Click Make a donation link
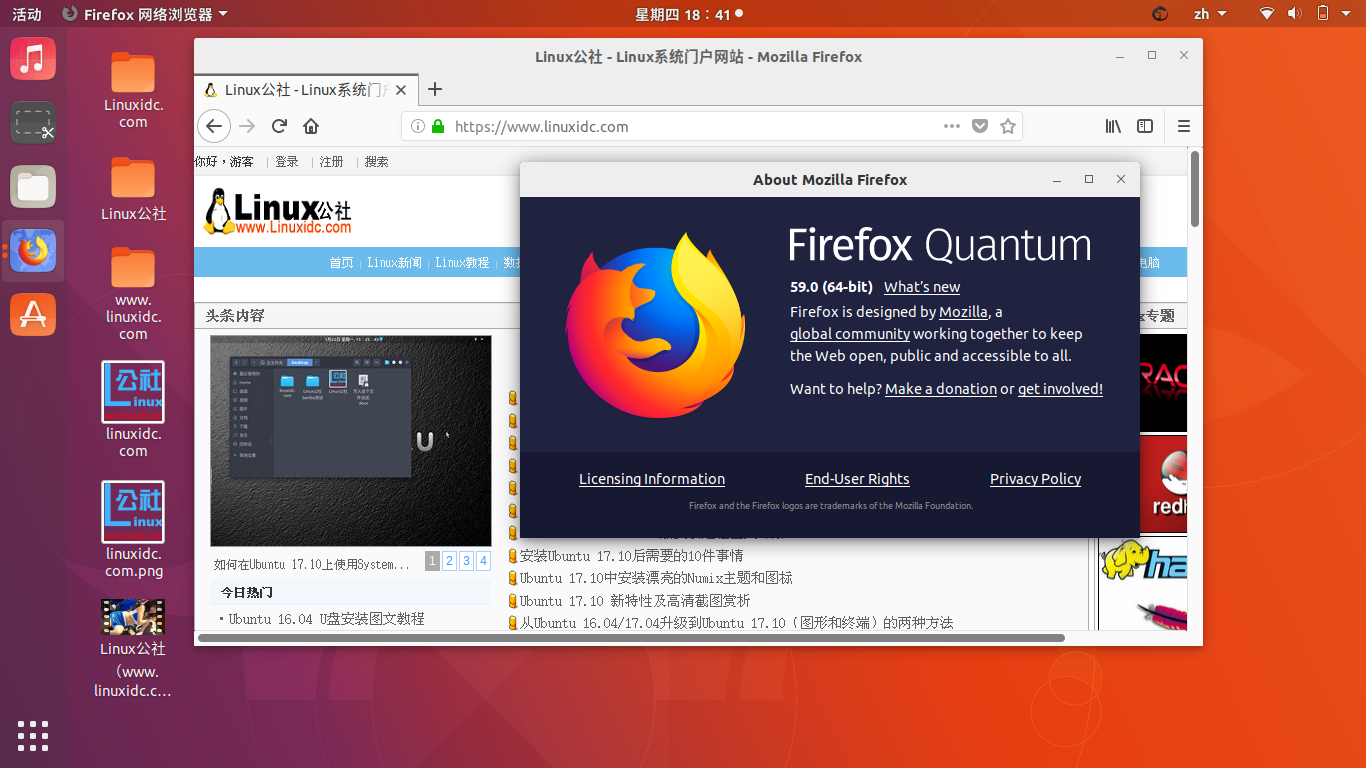Viewport: 1366px width, 768px height. click(941, 389)
